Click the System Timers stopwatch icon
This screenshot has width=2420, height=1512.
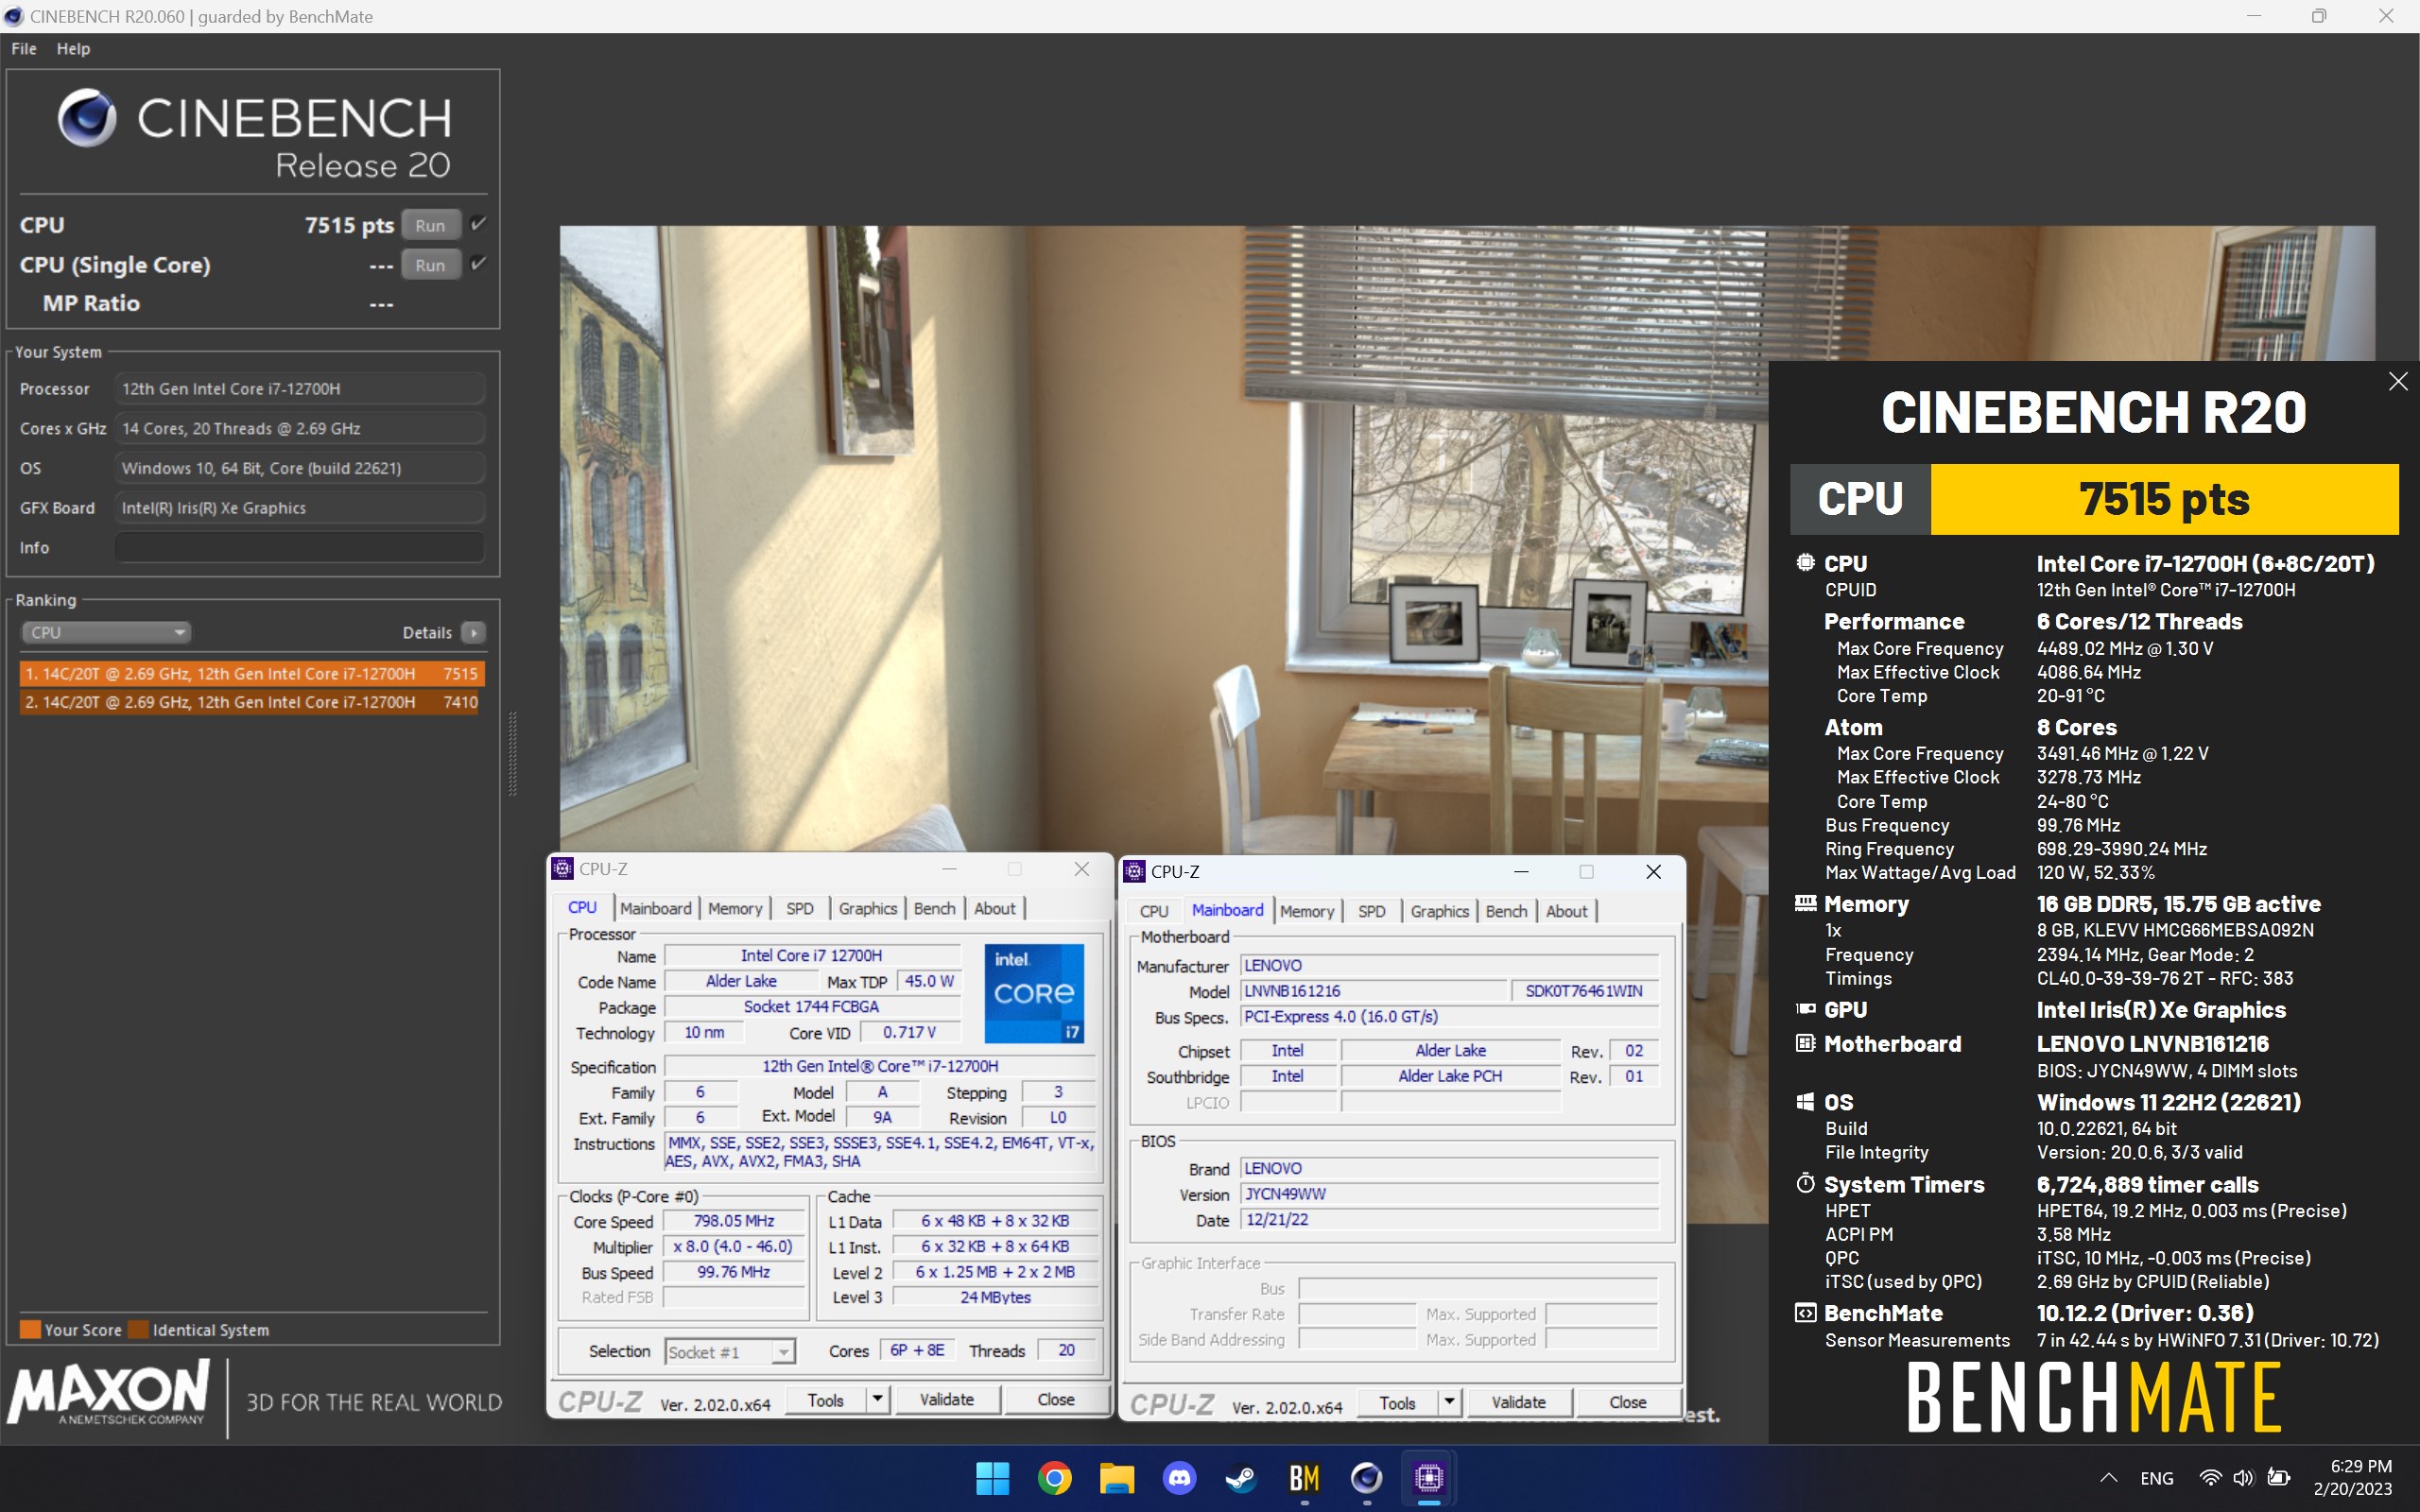click(x=1805, y=1183)
